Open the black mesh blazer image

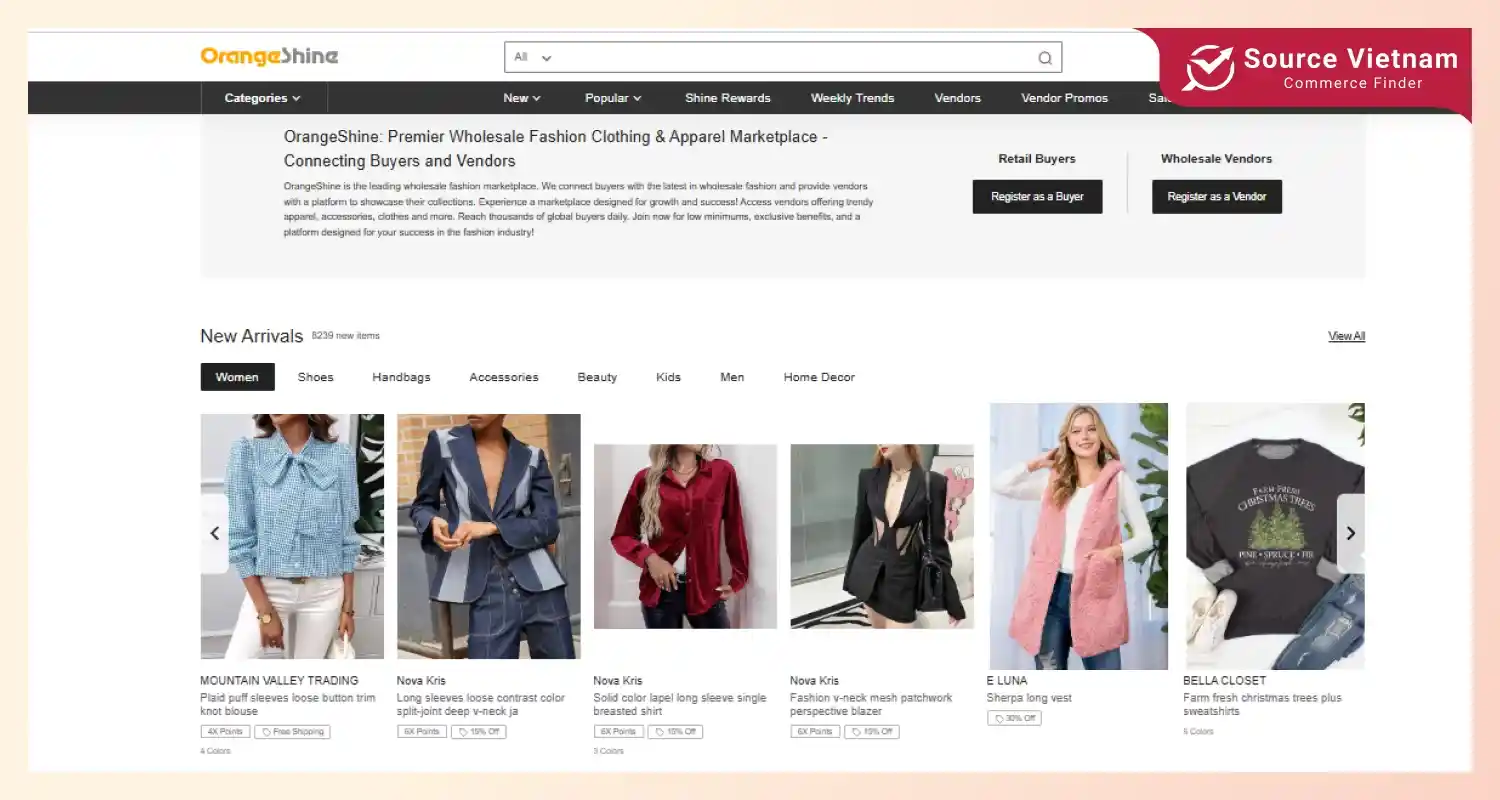[882, 536]
